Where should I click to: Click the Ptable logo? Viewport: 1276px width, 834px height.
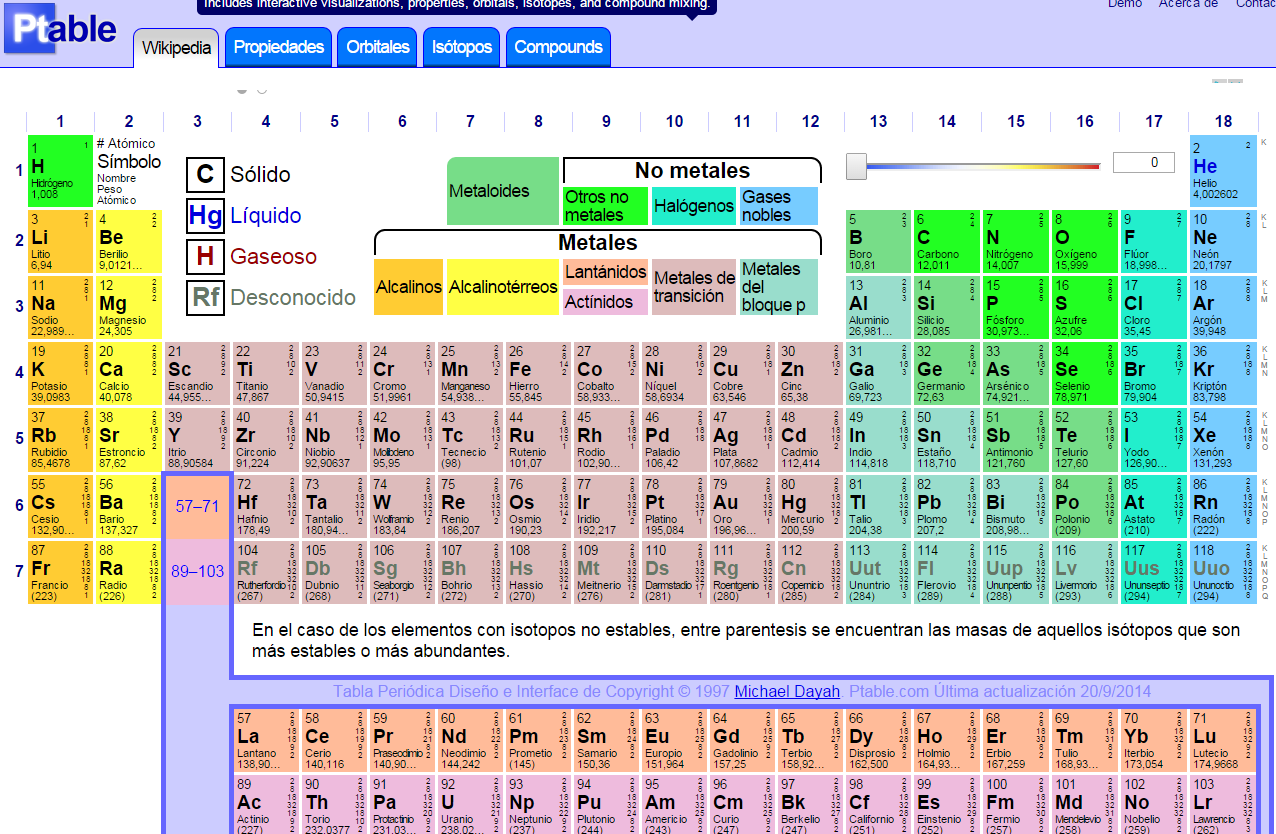[x=58, y=28]
